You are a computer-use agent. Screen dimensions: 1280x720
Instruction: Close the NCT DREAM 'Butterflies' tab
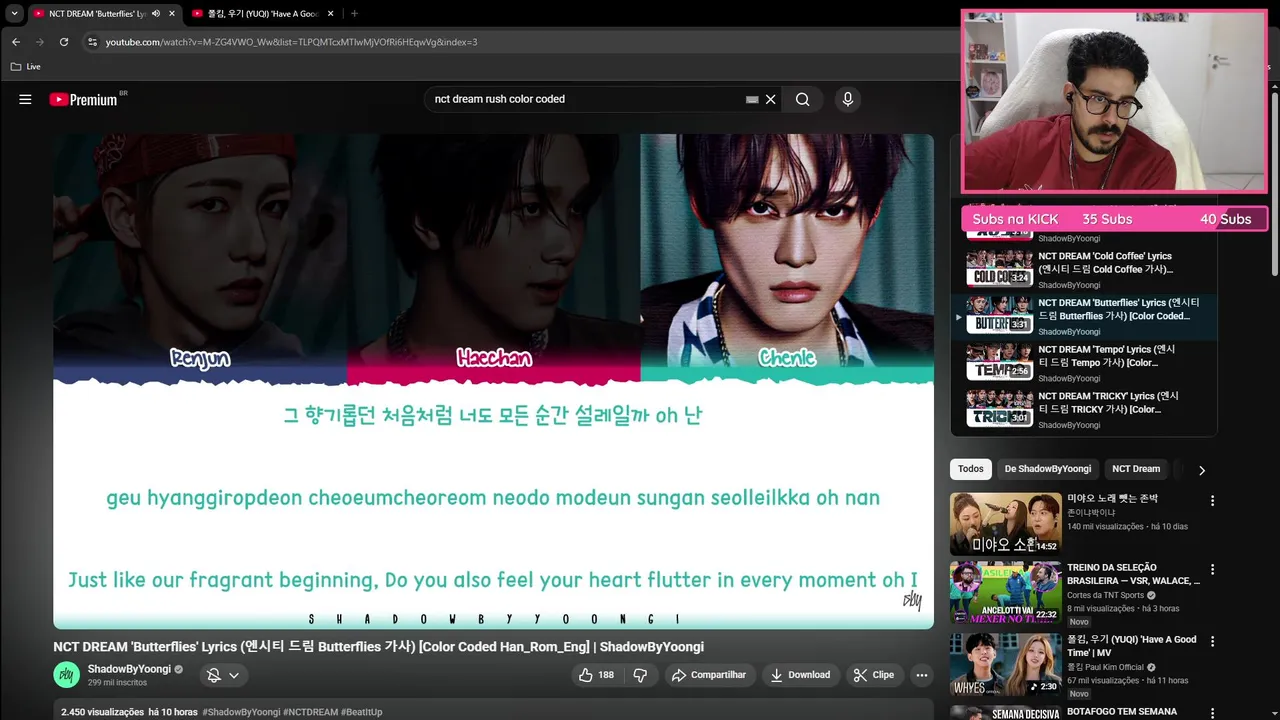click(172, 13)
